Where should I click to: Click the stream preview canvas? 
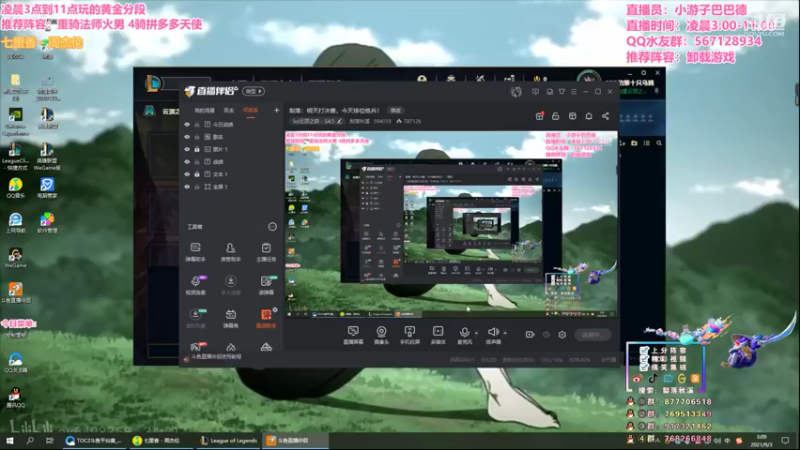pyautogui.click(x=451, y=224)
